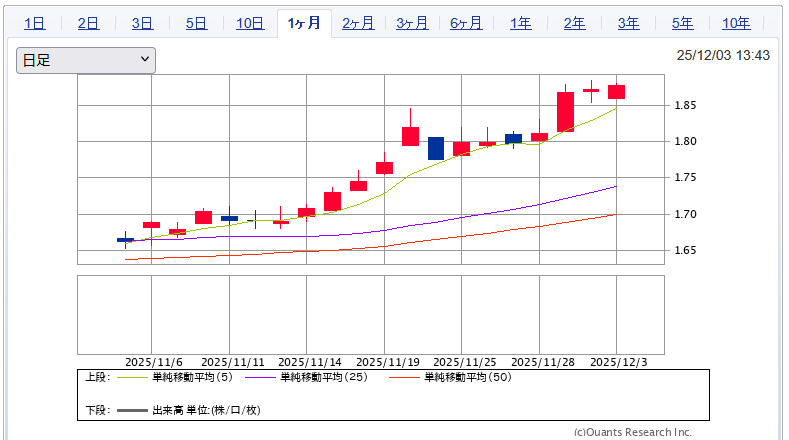Viewport: 789px width, 440px height.
Task: Switch to the 3年 chart range
Action: (x=628, y=23)
